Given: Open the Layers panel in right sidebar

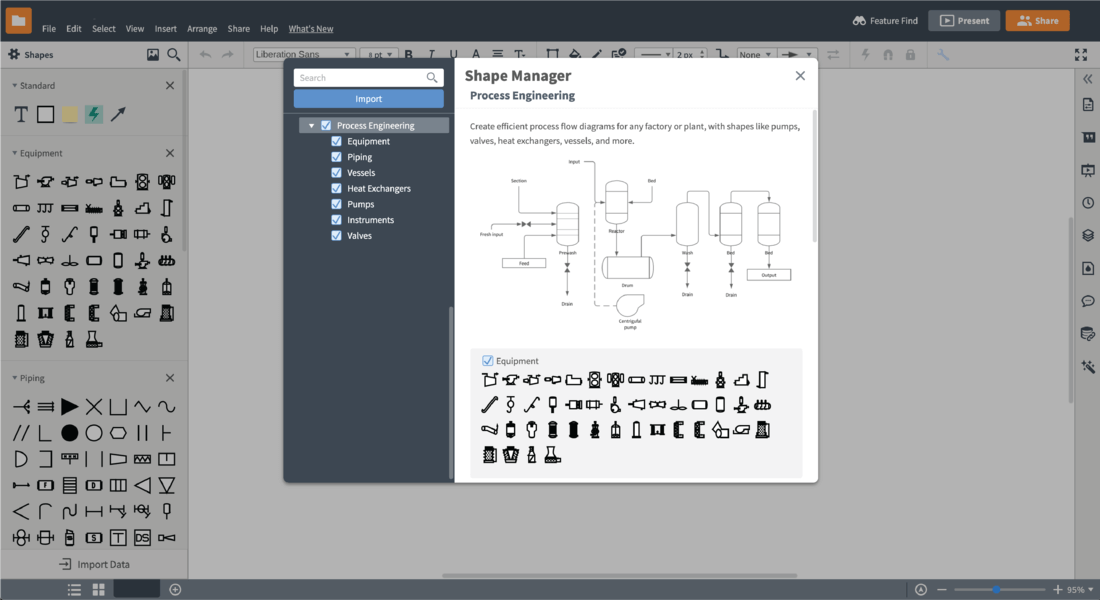Looking at the screenshot, I should [1088, 236].
